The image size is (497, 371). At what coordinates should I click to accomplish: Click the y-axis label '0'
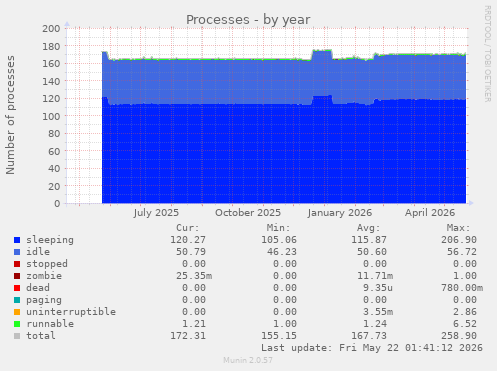[x=57, y=203]
